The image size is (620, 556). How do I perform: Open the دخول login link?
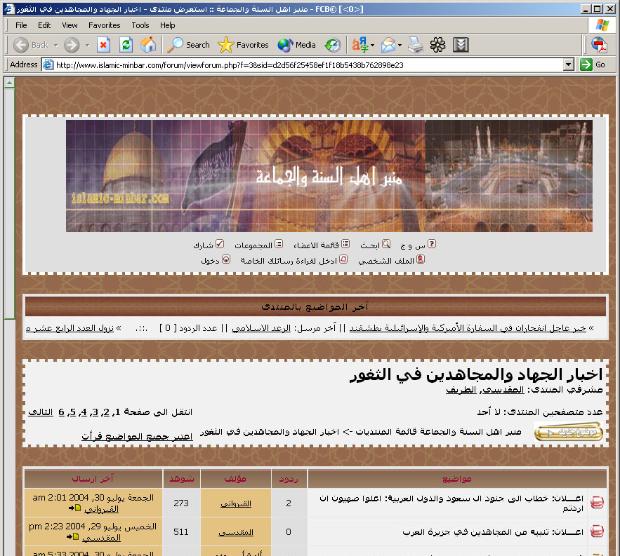(x=210, y=261)
